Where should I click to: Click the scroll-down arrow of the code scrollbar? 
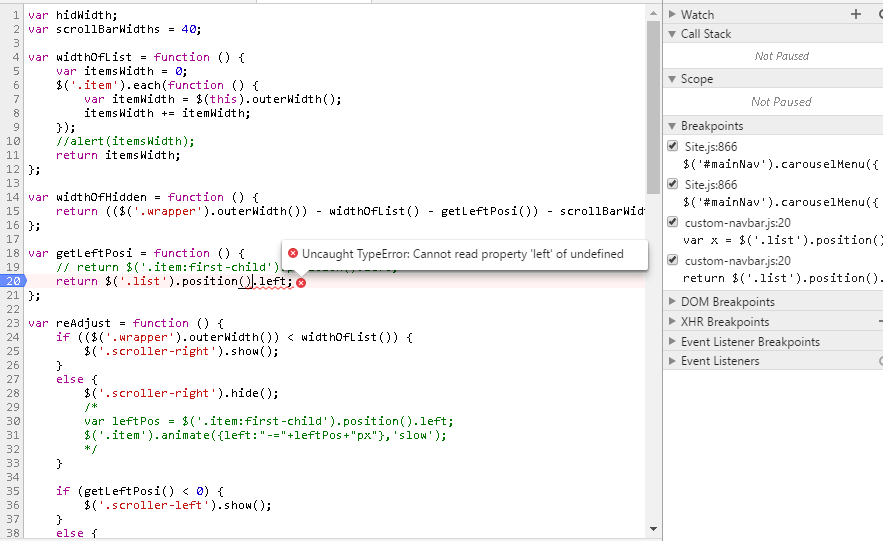[653, 529]
